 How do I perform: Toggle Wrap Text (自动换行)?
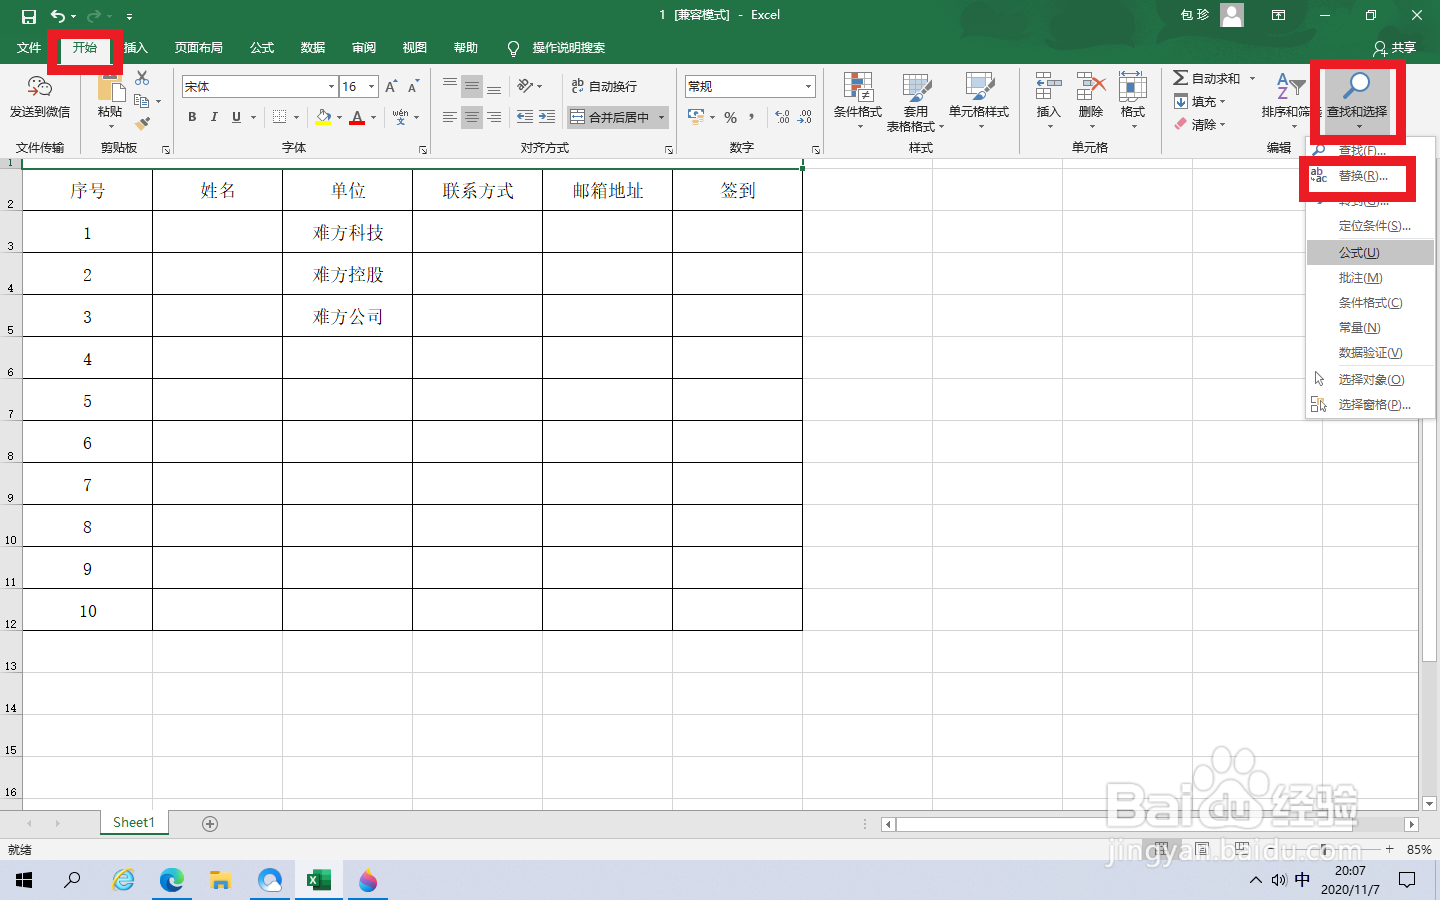(x=604, y=86)
